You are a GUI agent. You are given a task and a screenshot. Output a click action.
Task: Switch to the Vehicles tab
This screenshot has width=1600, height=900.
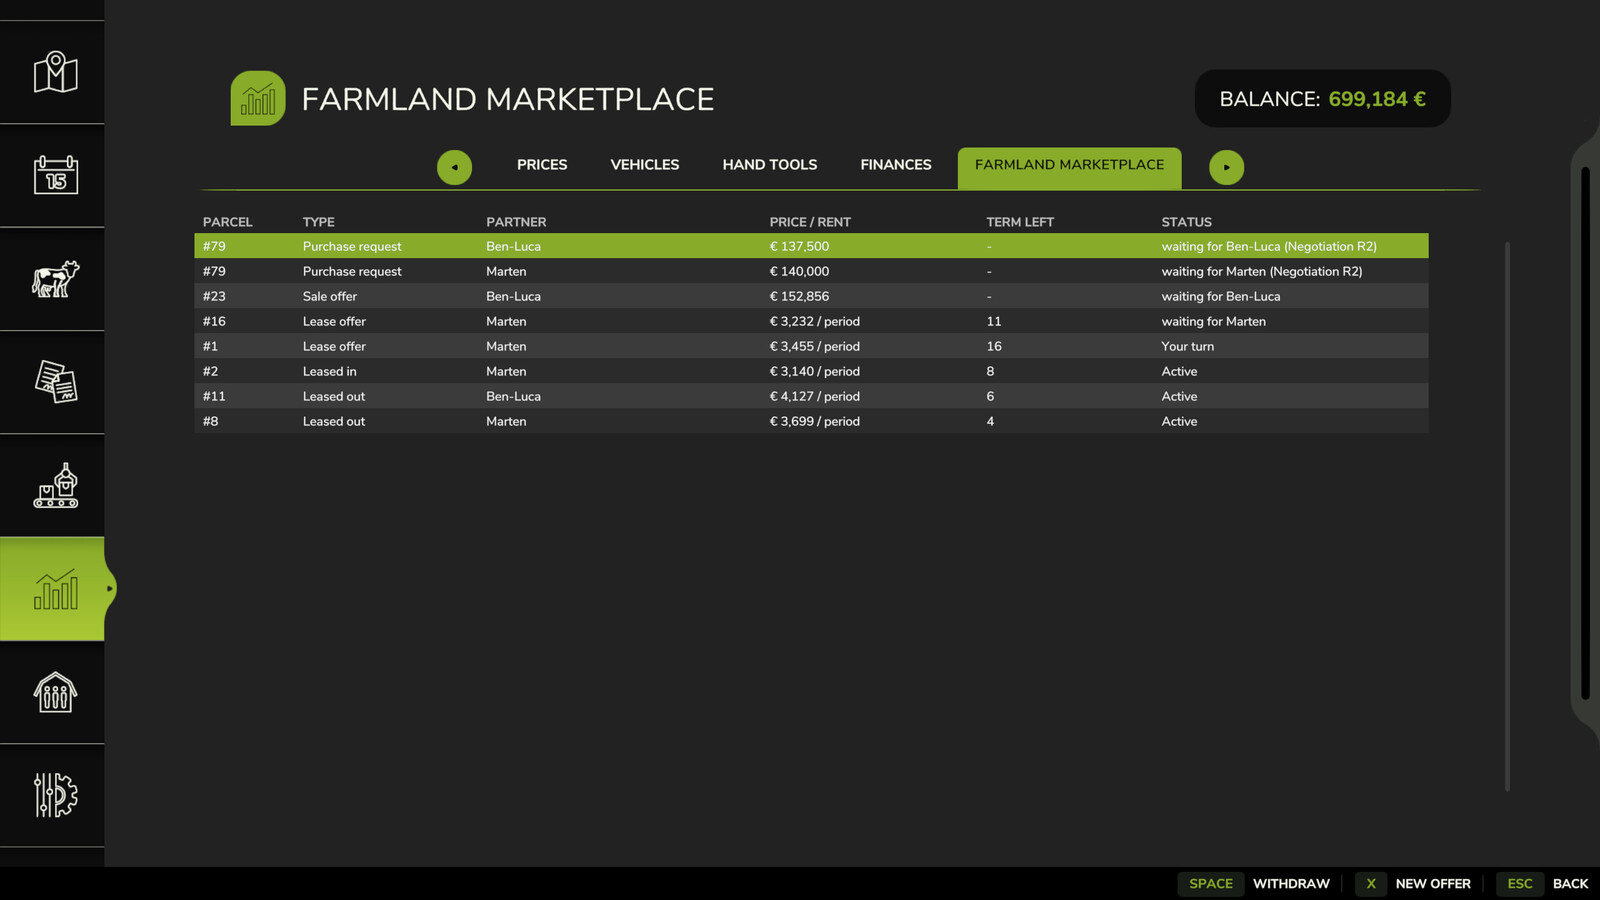click(x=645, y=165)
